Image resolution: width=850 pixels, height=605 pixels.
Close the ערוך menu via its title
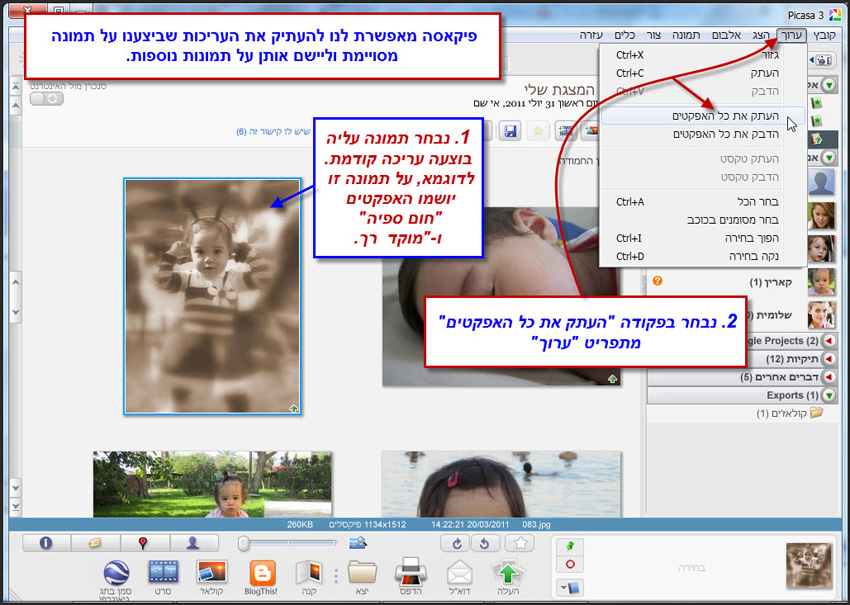791,36
